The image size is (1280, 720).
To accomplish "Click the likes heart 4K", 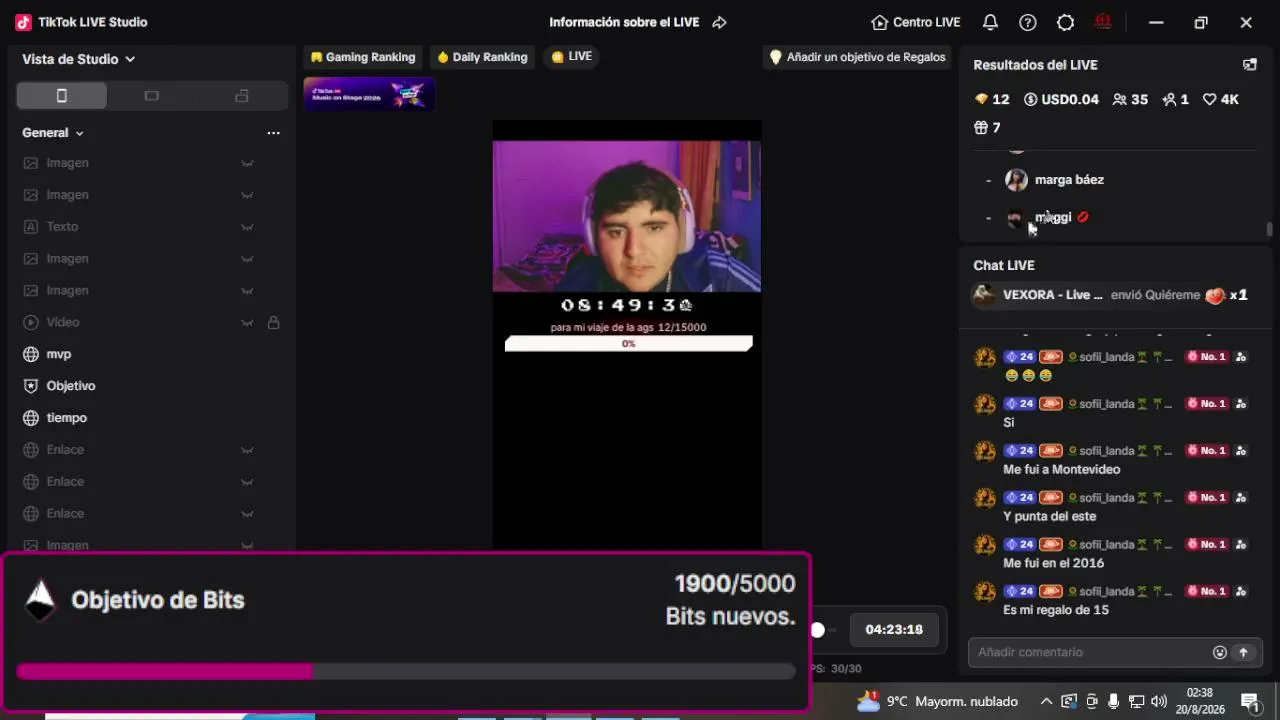I will pyautogui.click(x=1221, y=99).
